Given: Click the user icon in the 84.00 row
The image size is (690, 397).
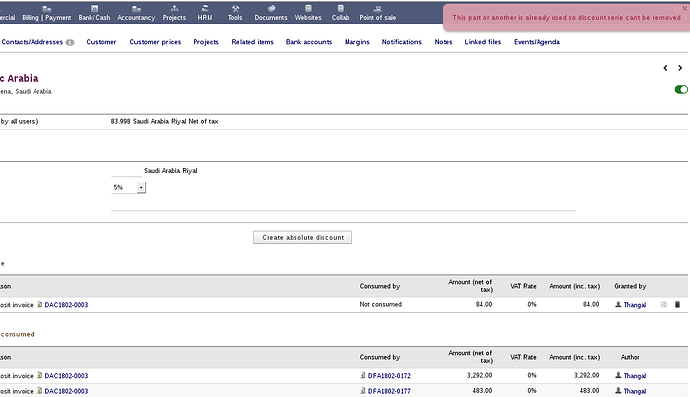Looking at the screenshot, I should pos(618,305).
